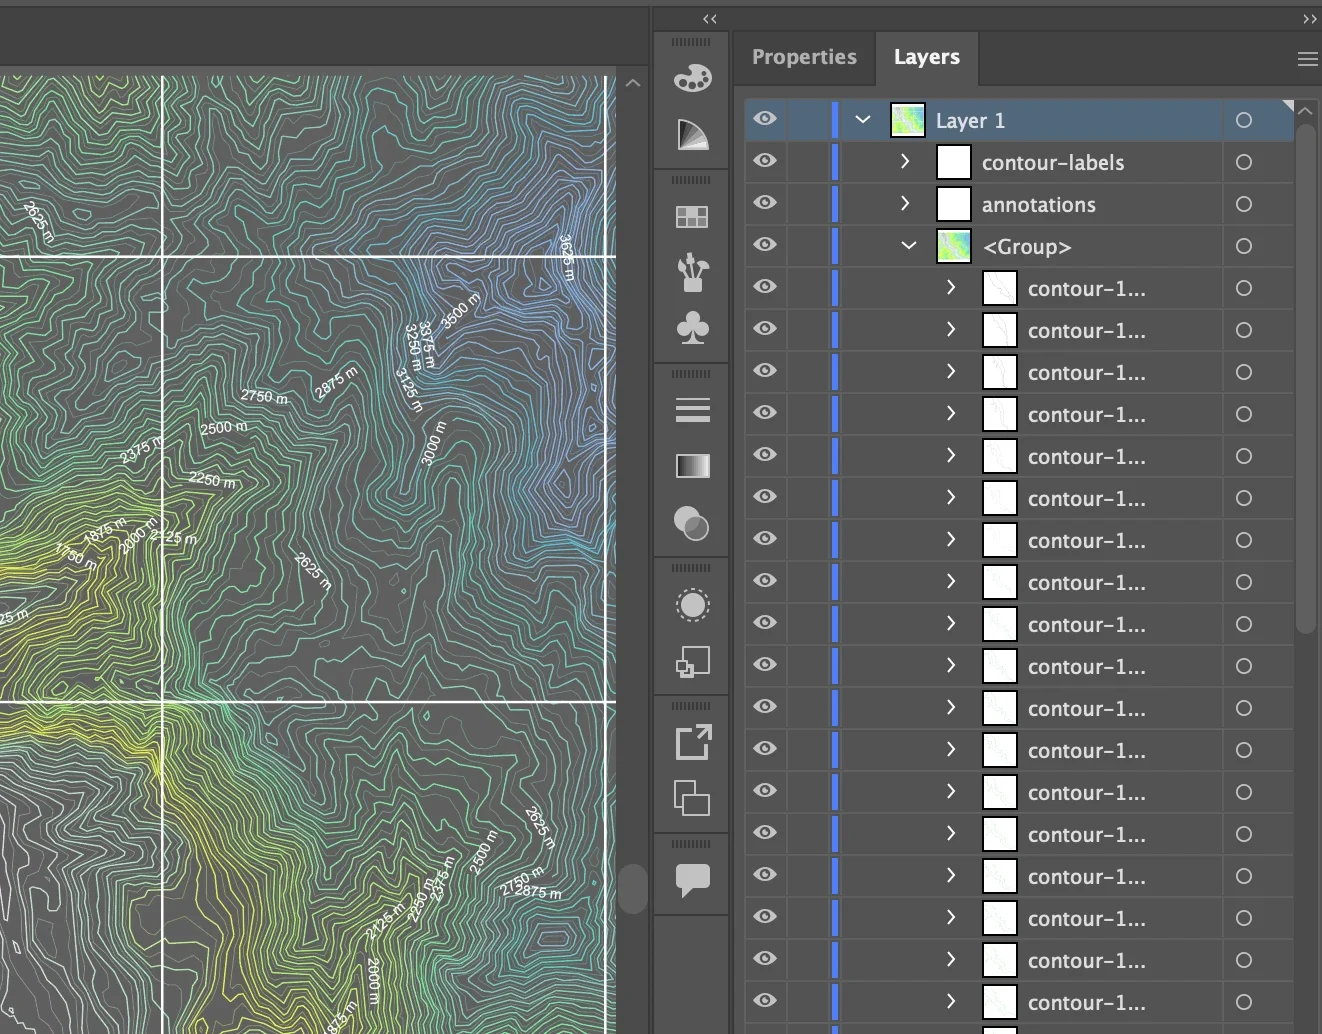The height and width of the screenshot is (1034, 1322).
Task: Open the Brushes panel icon
Action: [692, 272]
